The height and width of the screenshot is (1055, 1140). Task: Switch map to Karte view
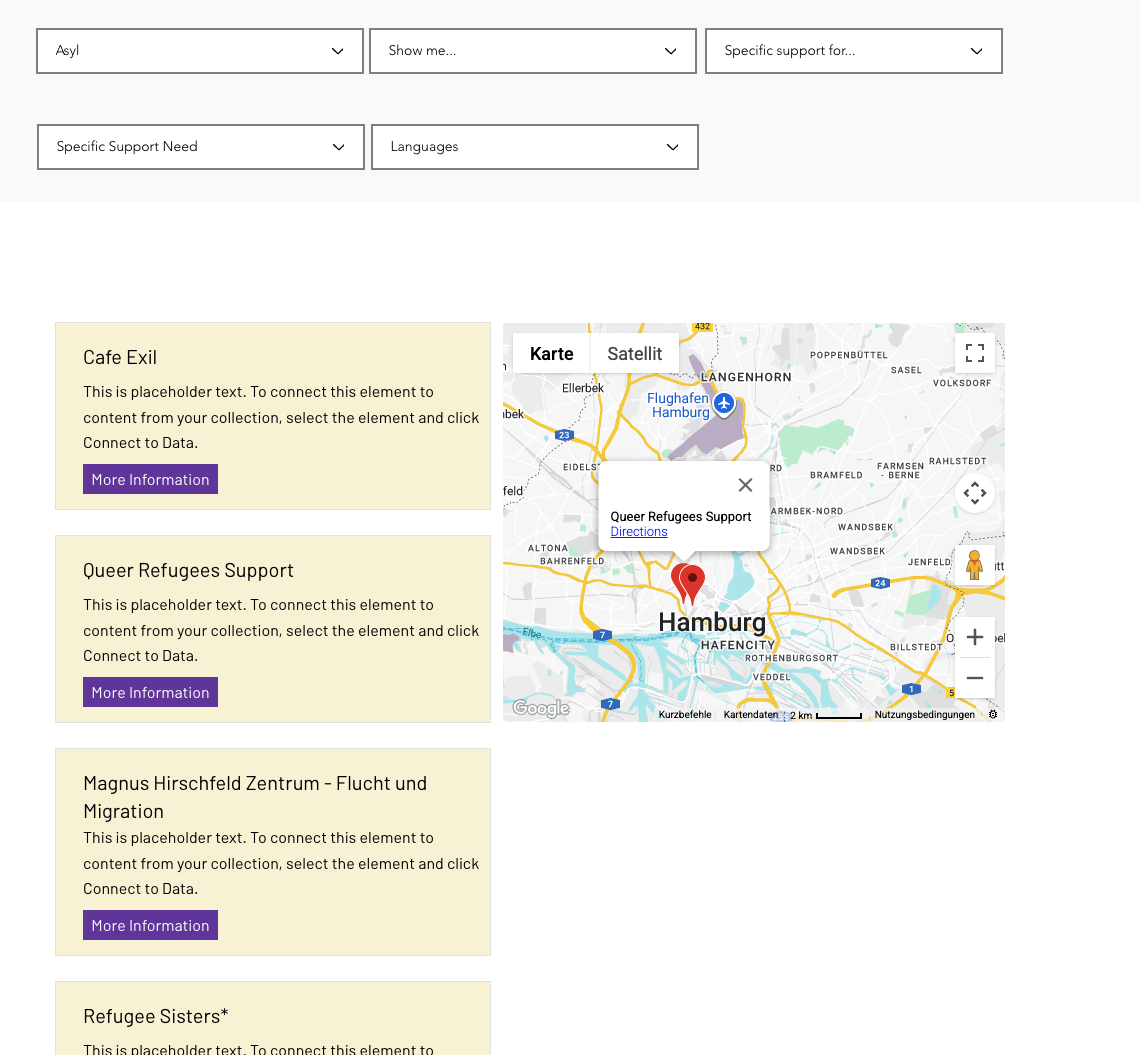[x=552, y=354]
